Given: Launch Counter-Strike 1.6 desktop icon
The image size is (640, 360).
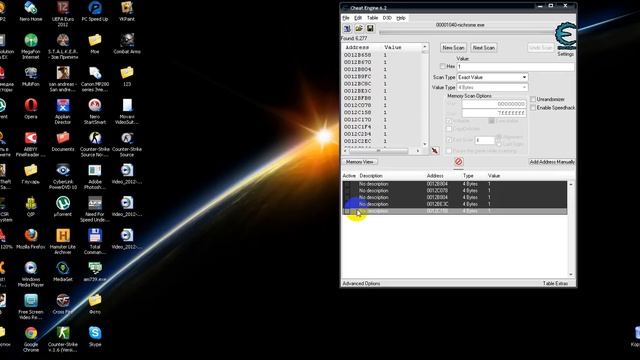Looking at the screenshot, I should pyautogui.click(x=63, y=339).
